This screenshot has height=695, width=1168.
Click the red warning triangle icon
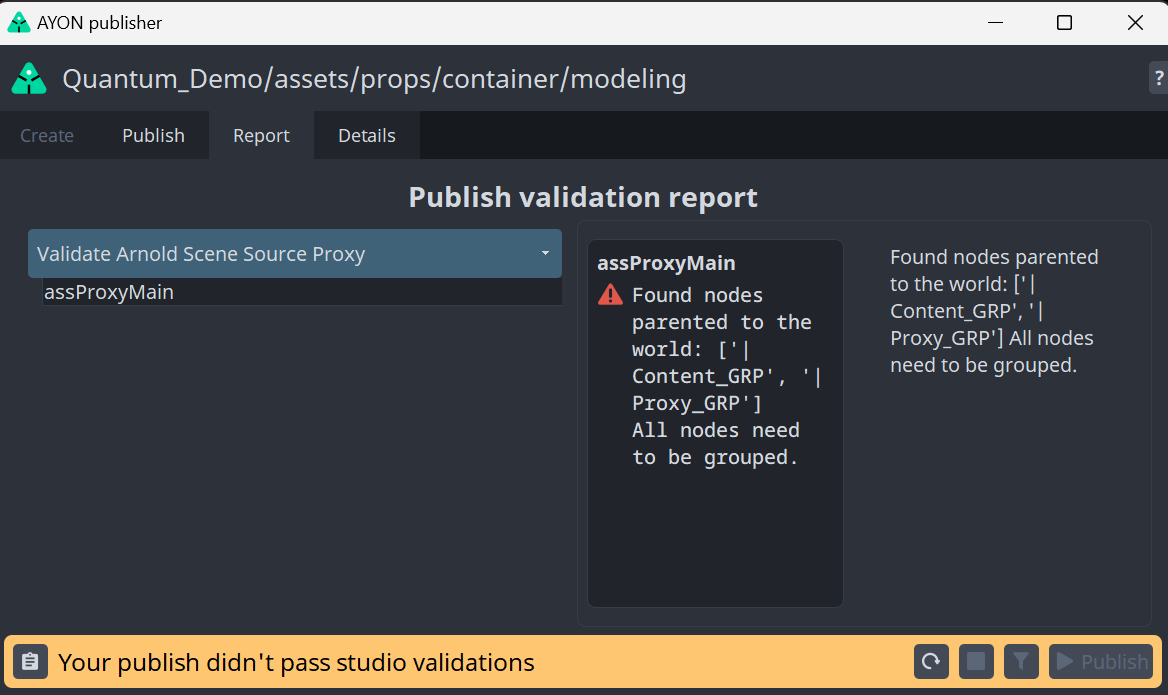pyautogui.click(x=610, y=295)
